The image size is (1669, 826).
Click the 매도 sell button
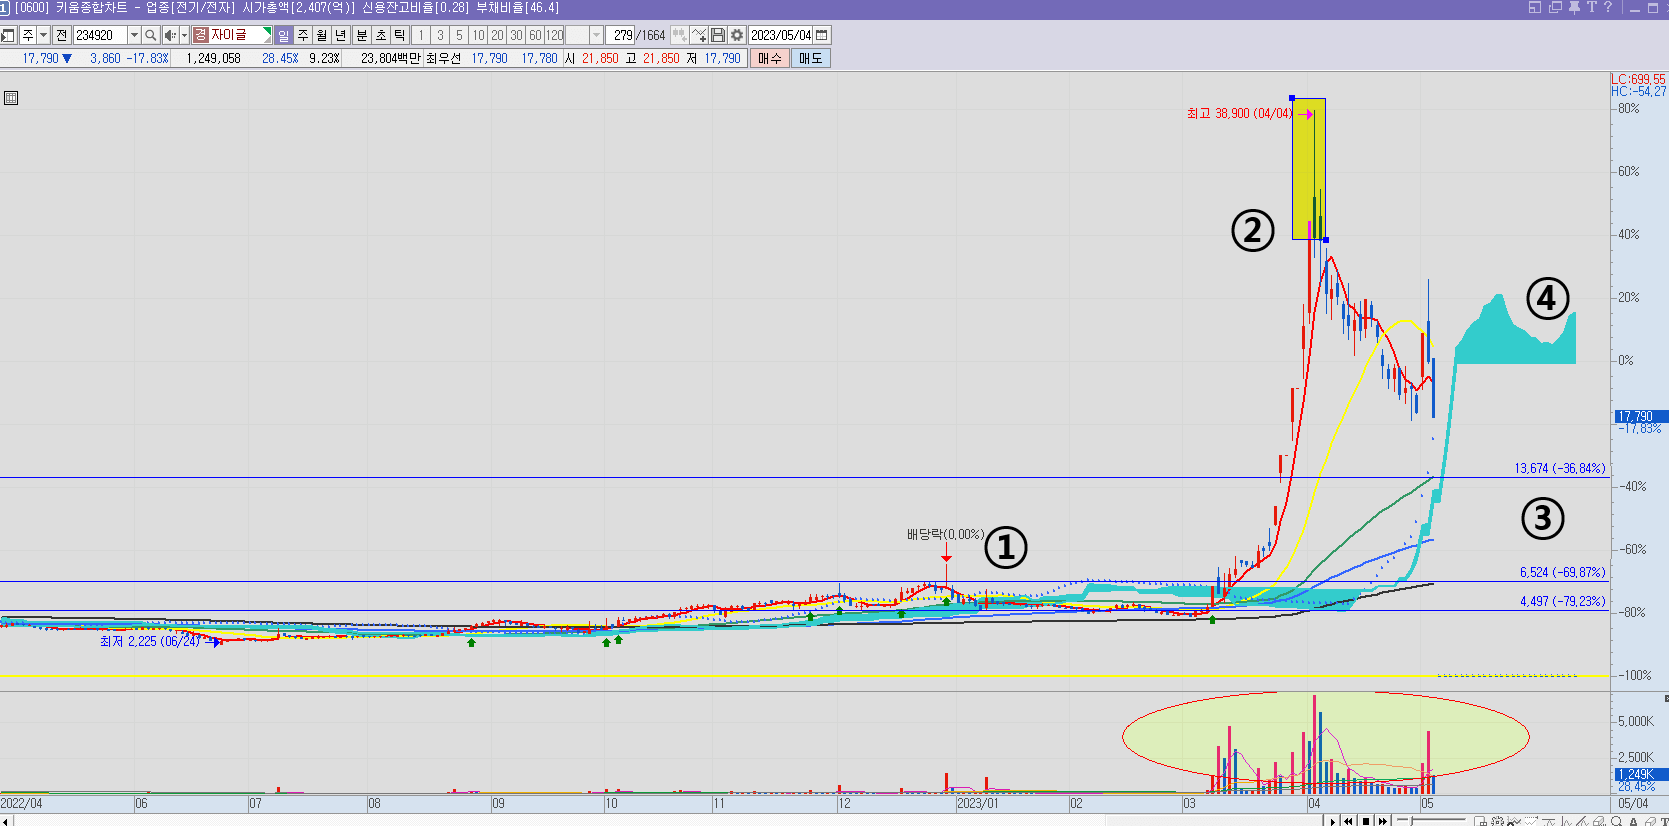811,58
